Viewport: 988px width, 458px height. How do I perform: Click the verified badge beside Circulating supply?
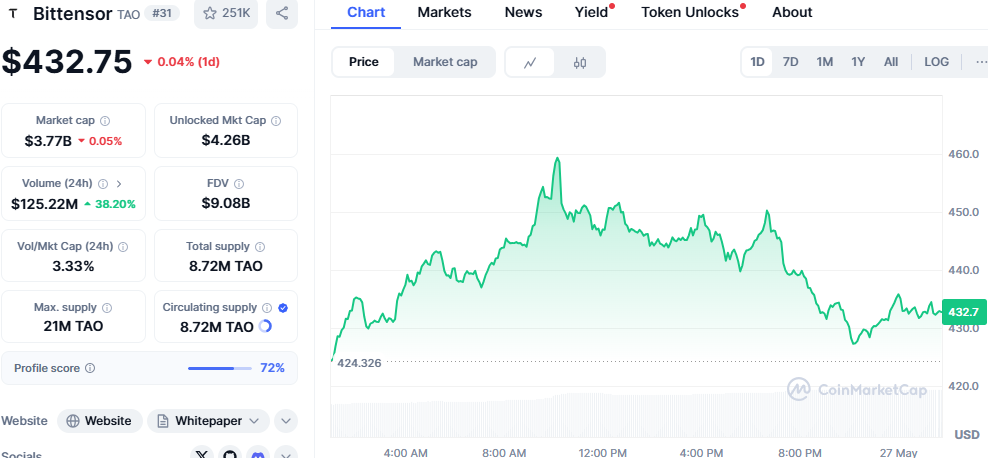point(284,307)
